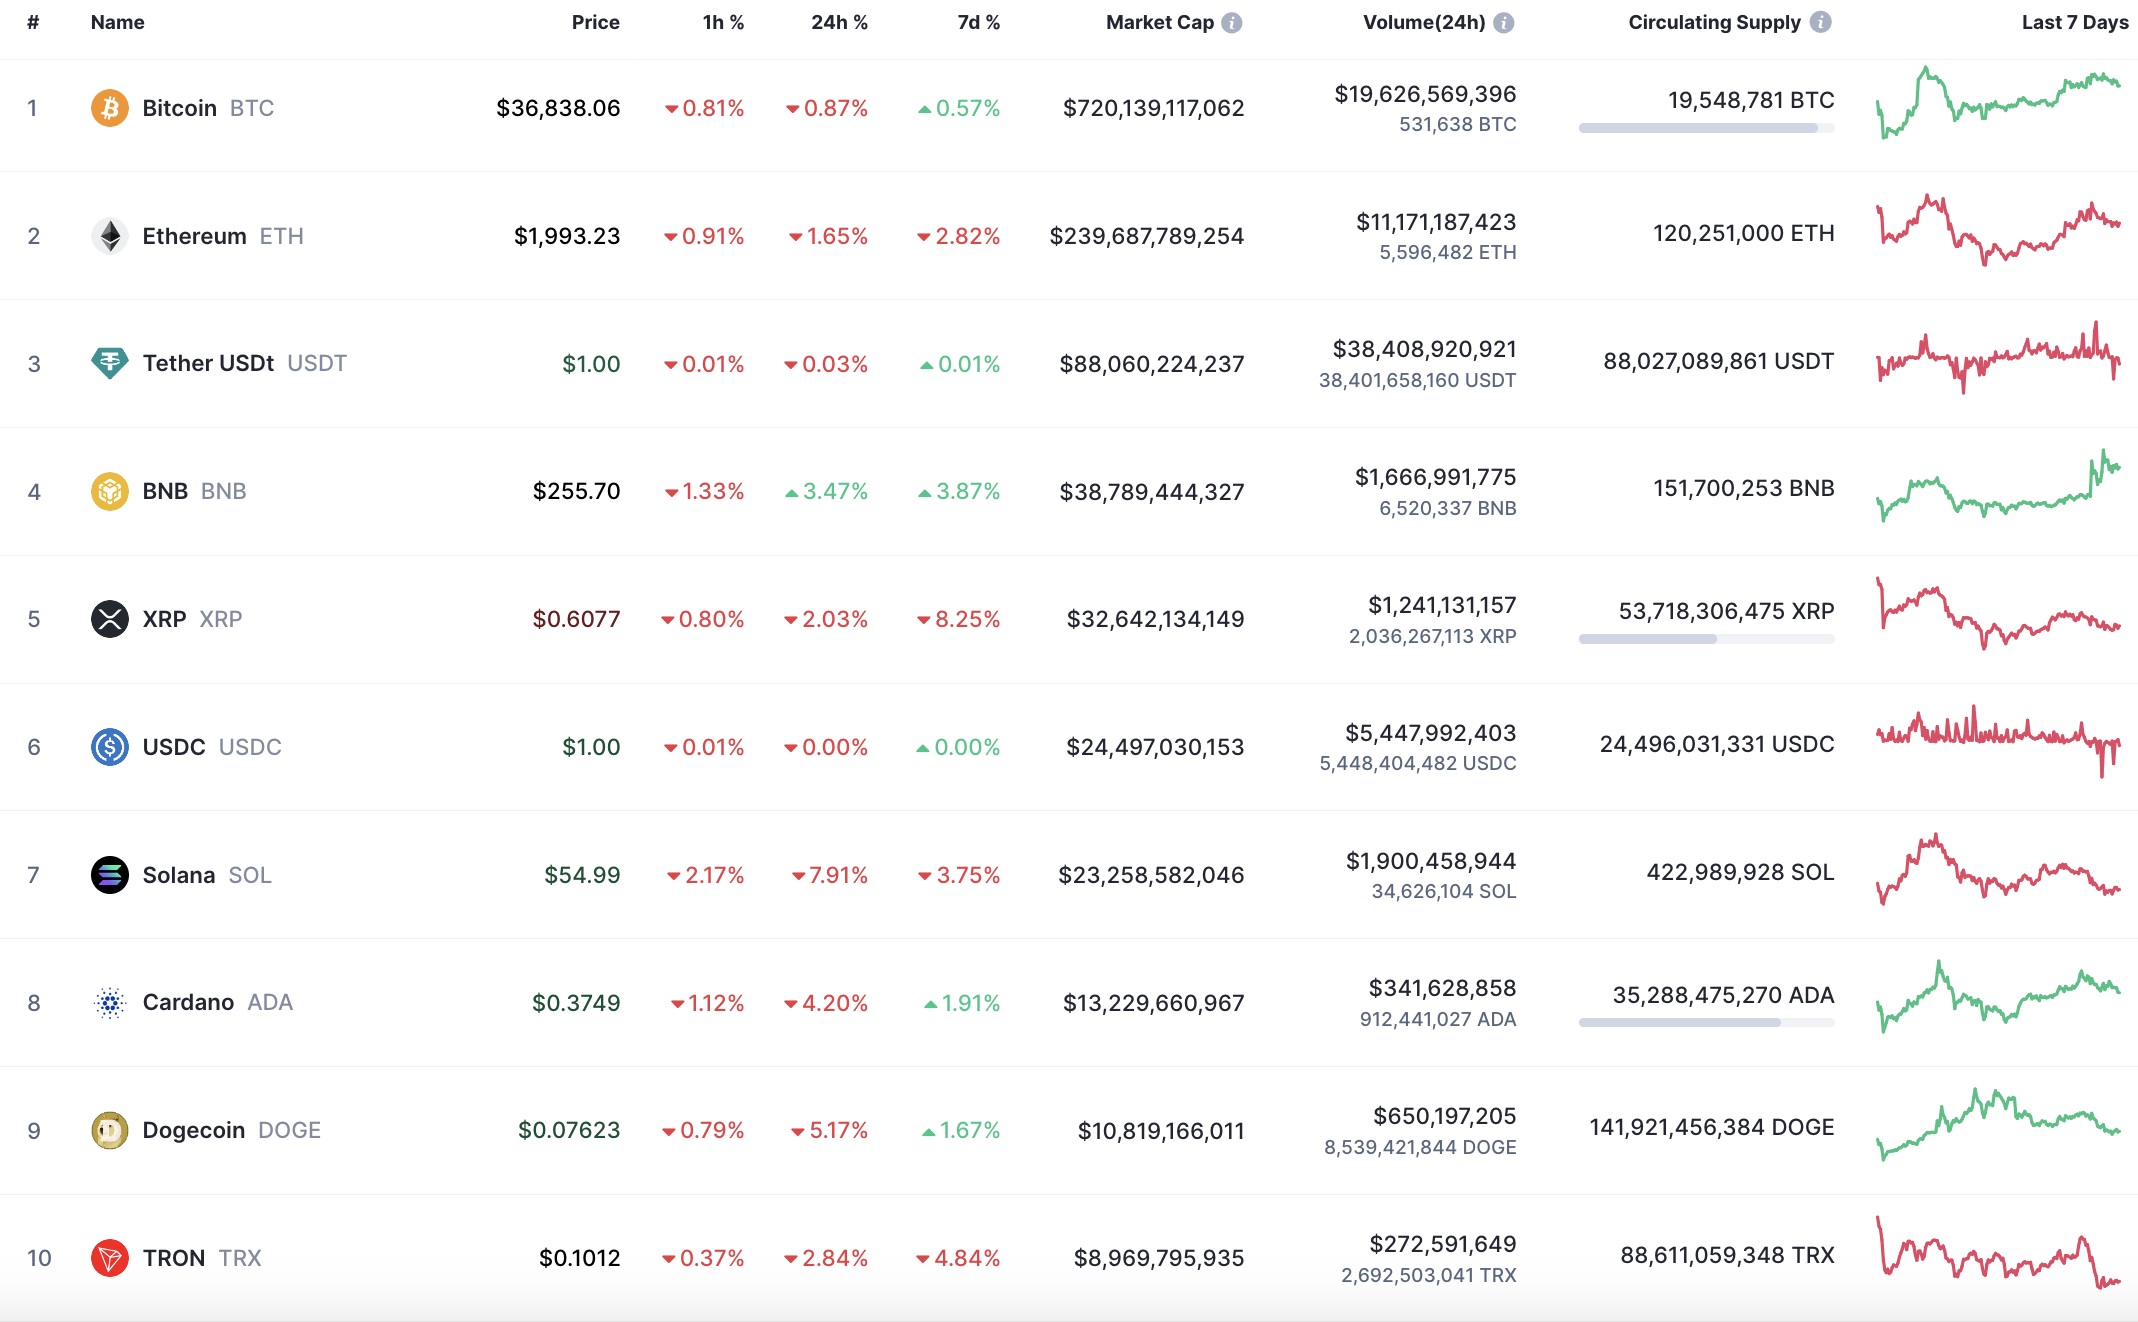Open Ethereum's last 7 days sparkline chart
The image size is (2138, 1322).
click(x=1998, y=231)
